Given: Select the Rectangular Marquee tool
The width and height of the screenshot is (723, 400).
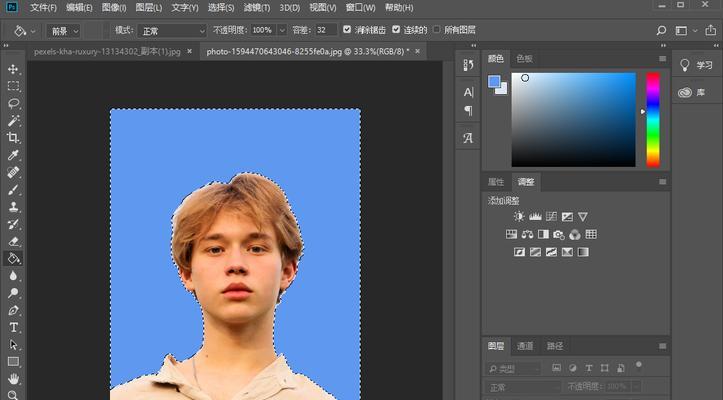Looking at the screenshot, I should [x=13, y=86].
